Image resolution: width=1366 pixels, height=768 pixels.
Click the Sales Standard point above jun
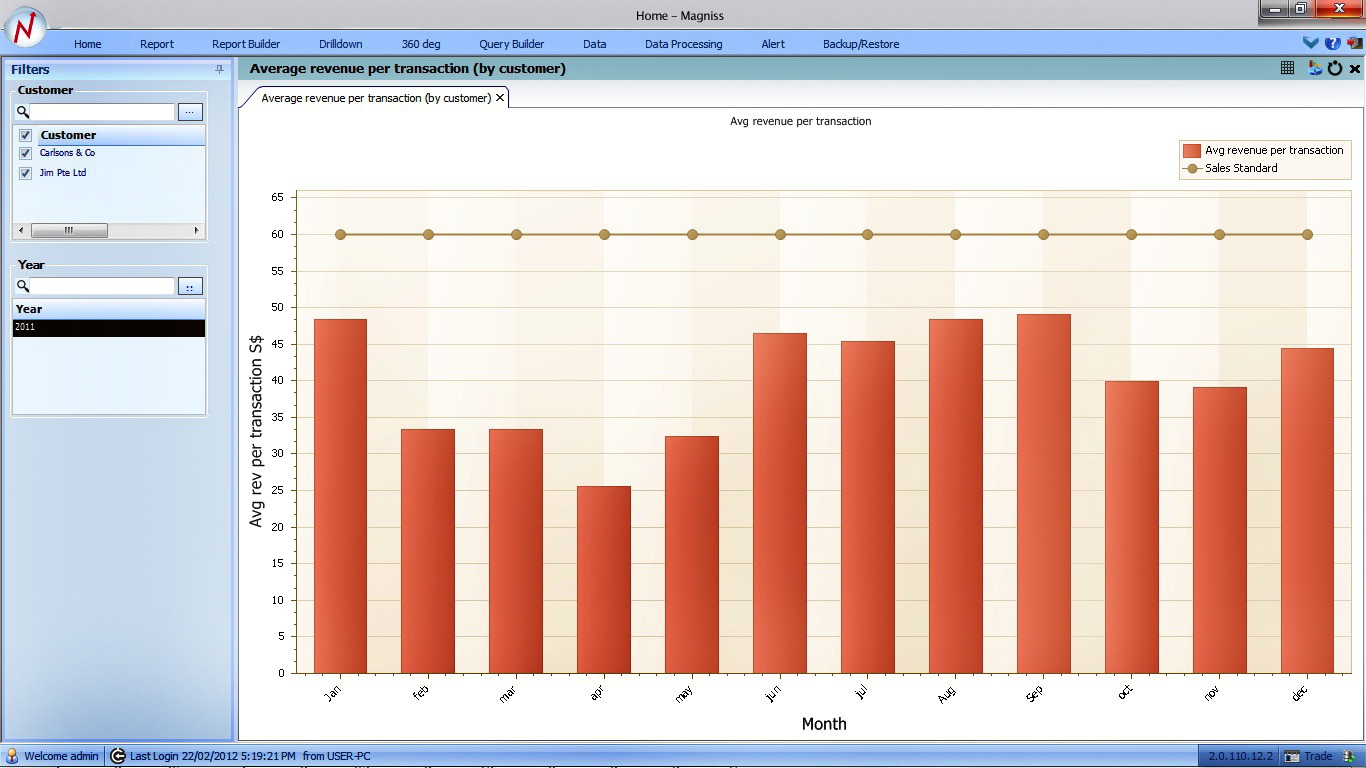click(780, 235)
